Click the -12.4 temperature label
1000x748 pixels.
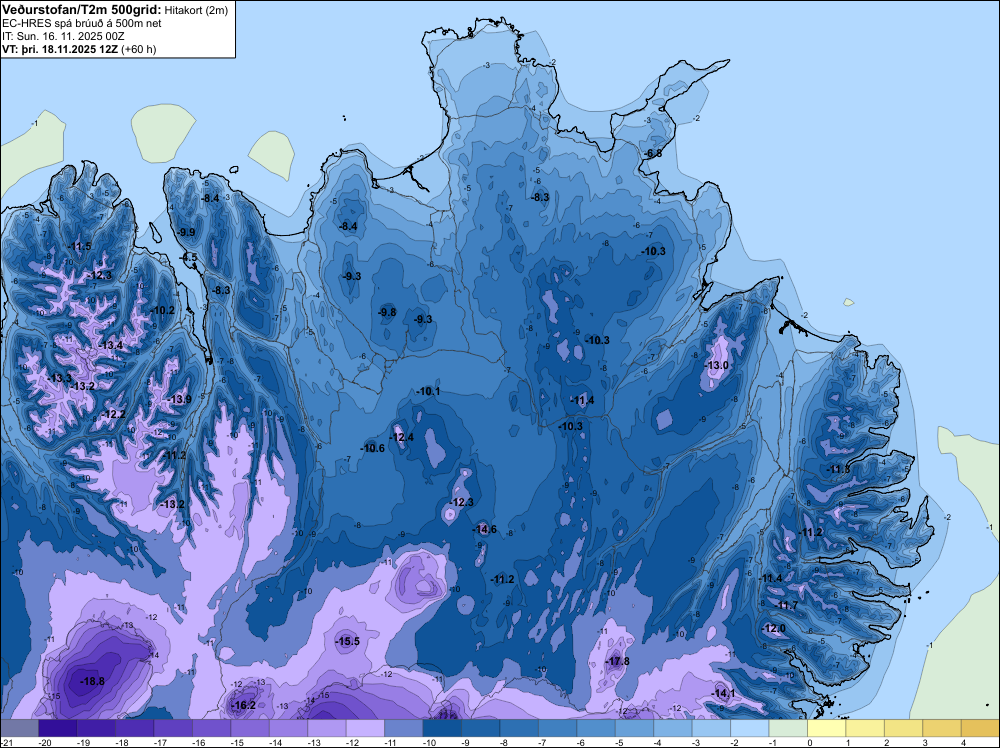pos(402,437)
